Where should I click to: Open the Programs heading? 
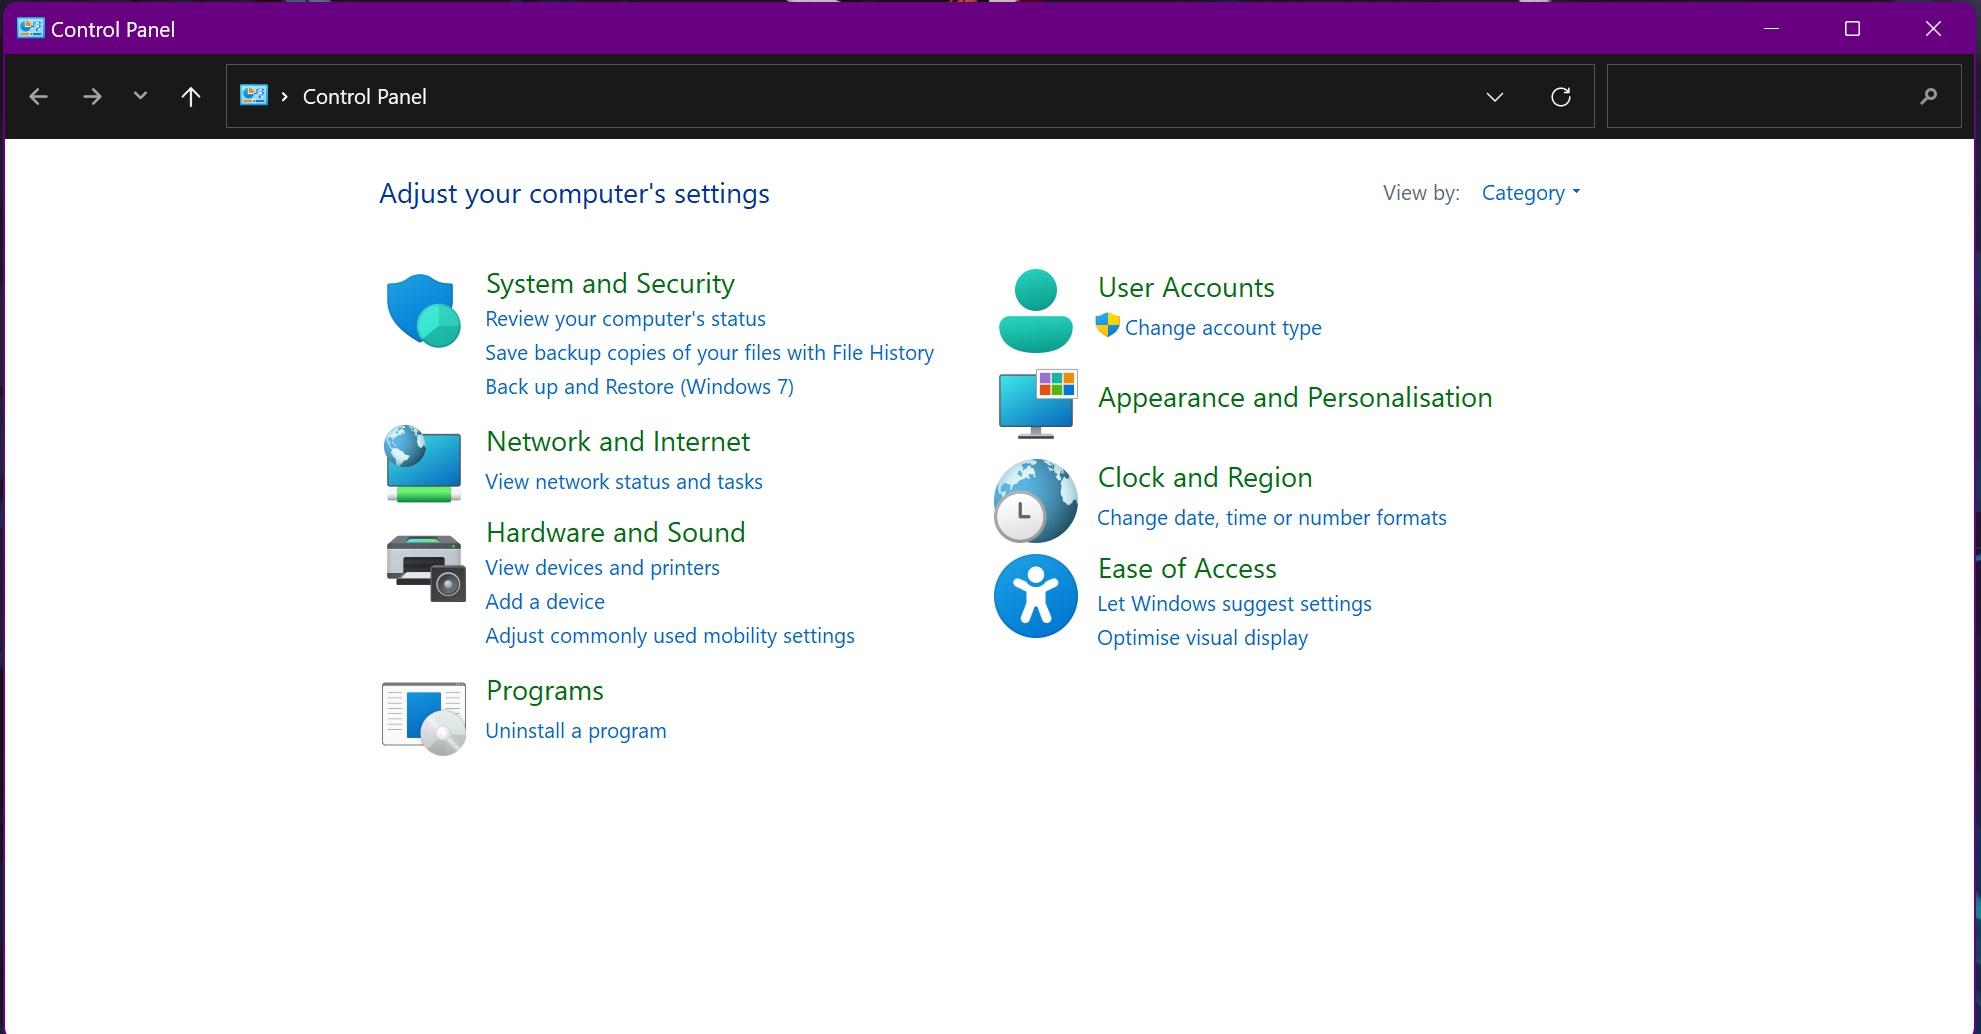click(544, 691)
